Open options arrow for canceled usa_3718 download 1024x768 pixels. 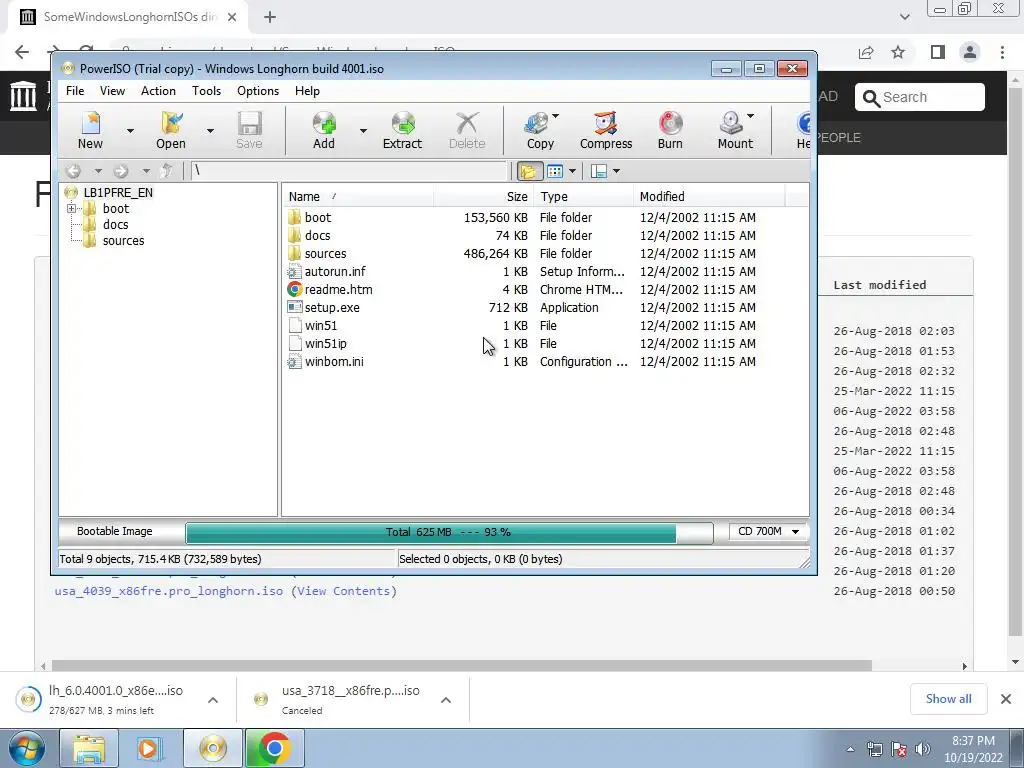(x=446, y=700)
